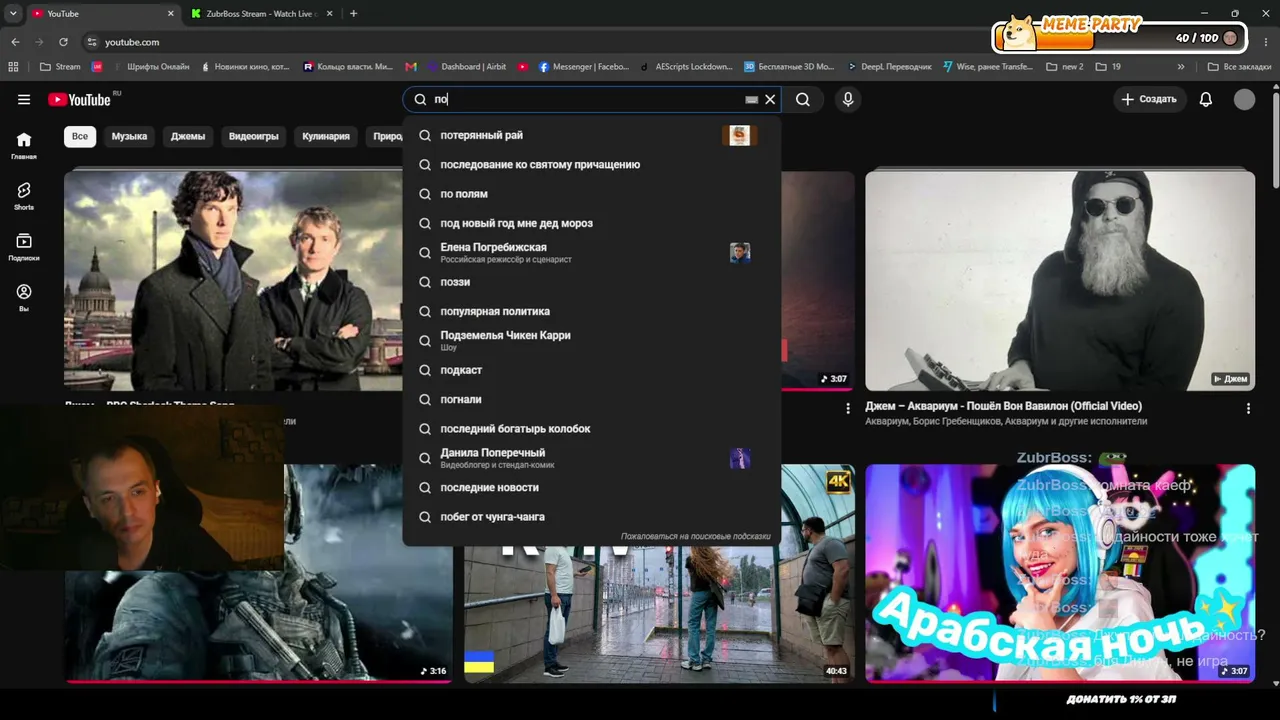Select the Видеоигры filter chip
The image size is (1280, 720).
[x=253, y=136]
